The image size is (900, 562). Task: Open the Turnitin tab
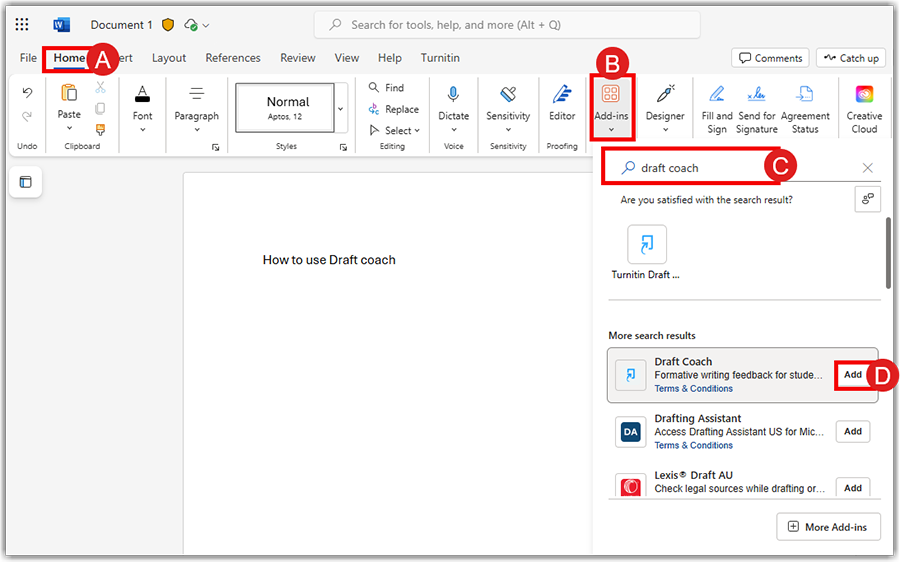[x=440, y=58]
